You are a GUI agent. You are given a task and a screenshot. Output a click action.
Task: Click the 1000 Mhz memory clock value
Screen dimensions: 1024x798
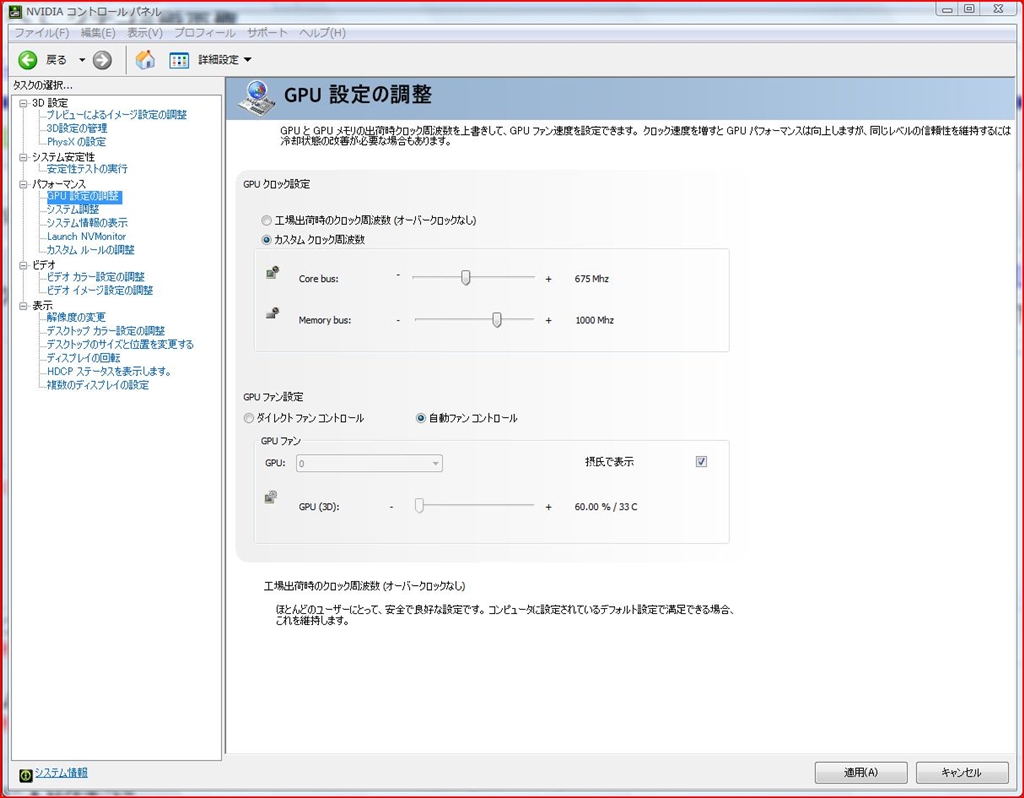594,321
